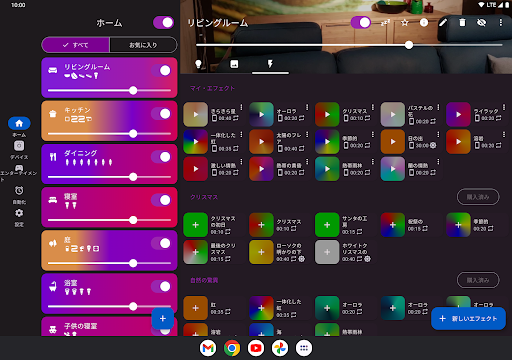Switch to the effects lightning tab
Viewport: 512px width, 360px height.
[x=270, y=64]
